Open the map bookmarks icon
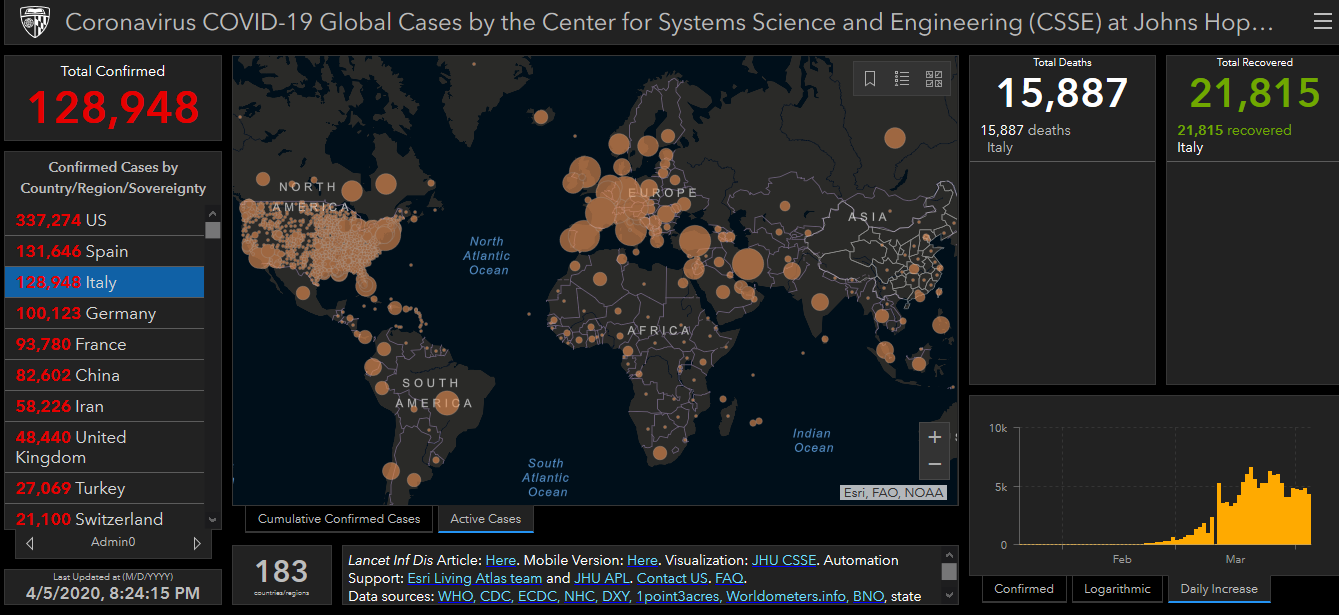The height and width of the screenshot is (615, 1339). (x=870, y=79)
